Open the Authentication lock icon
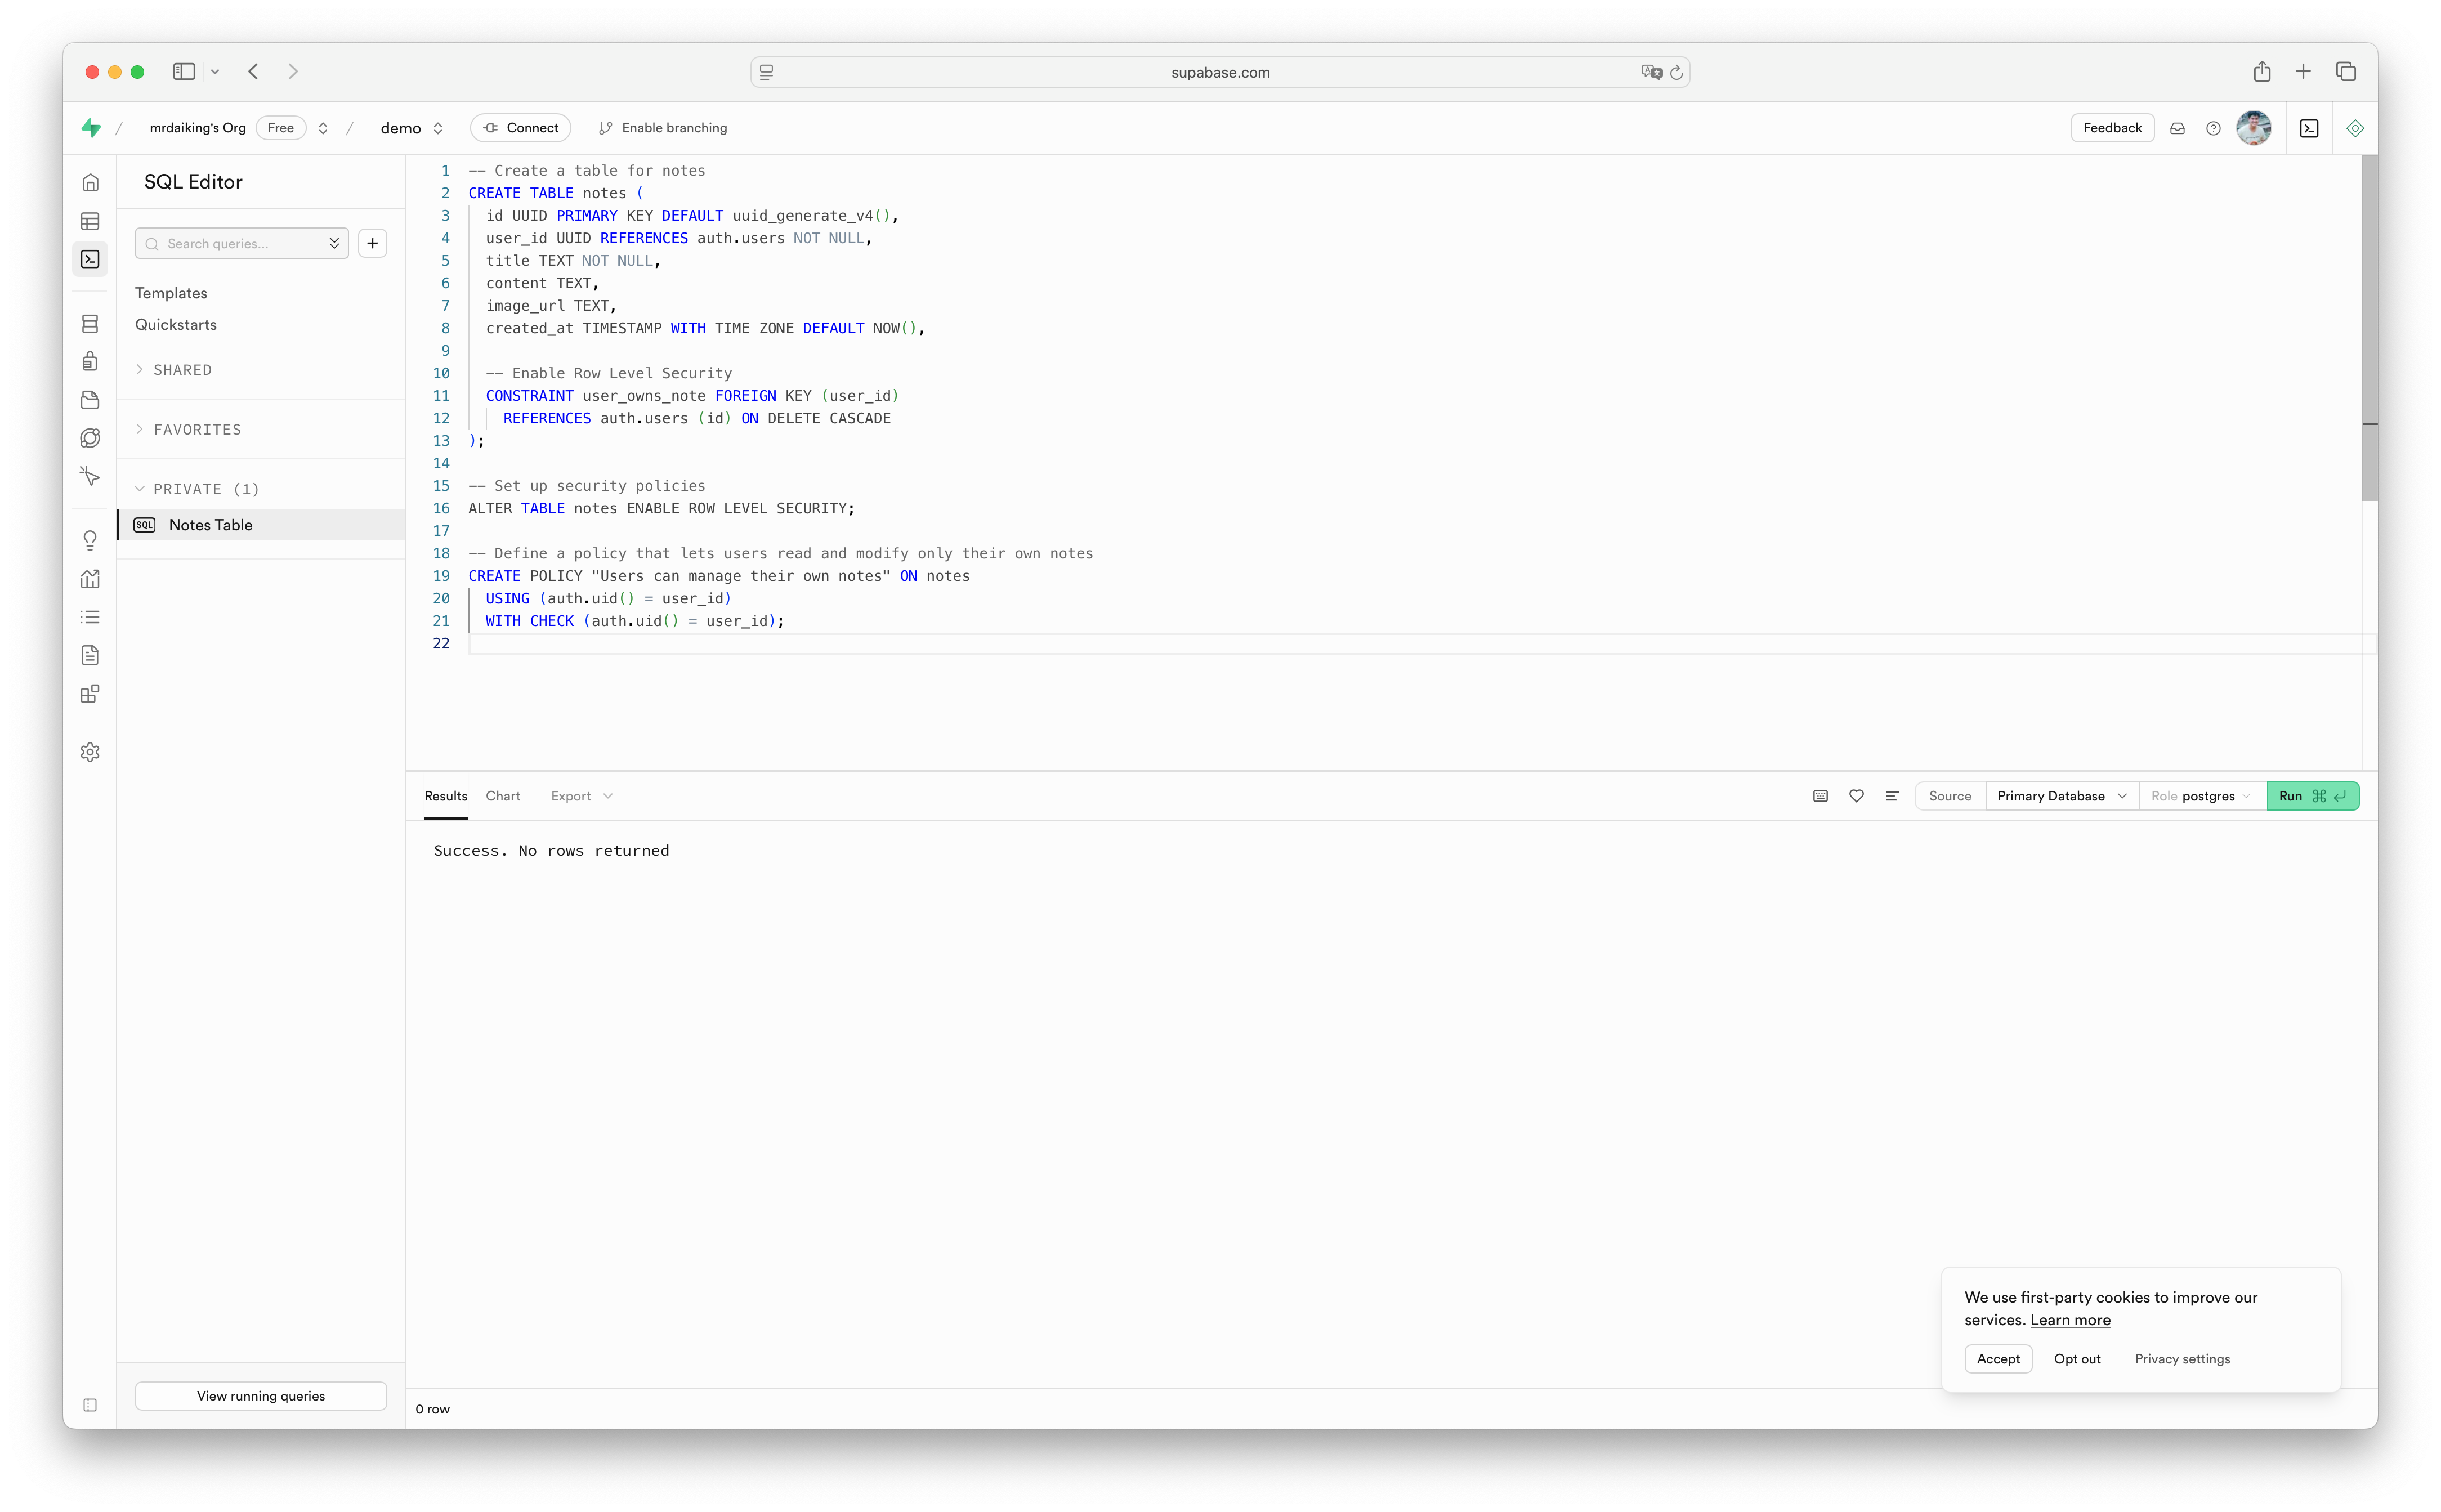Screen dimensions: 2441x1512 90,361
